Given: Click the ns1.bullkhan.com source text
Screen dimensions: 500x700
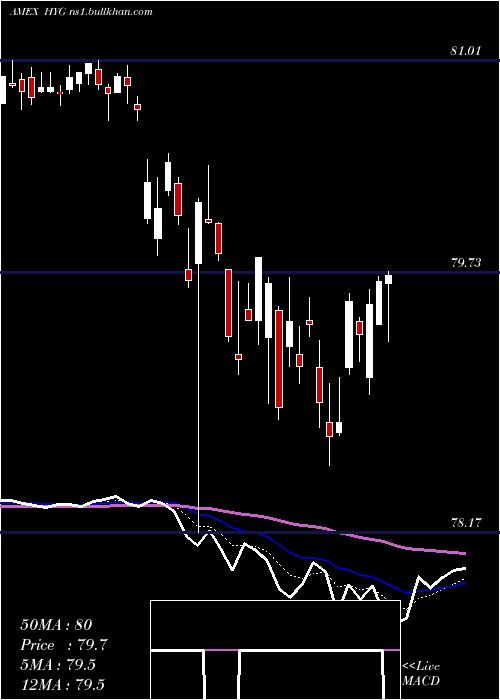Looking at the screenshot, I should 110,11.
